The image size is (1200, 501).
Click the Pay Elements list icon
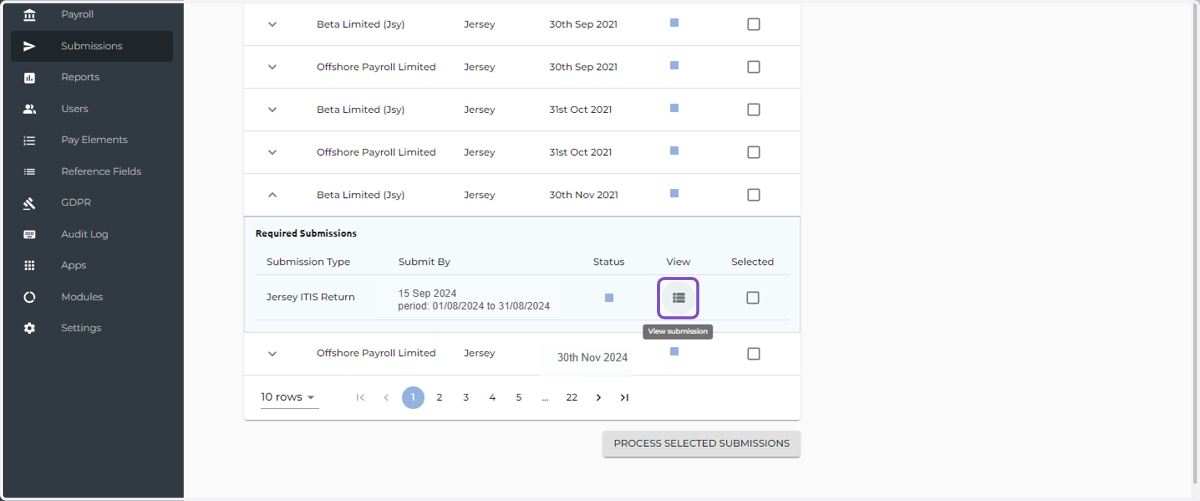click(29, 140)
